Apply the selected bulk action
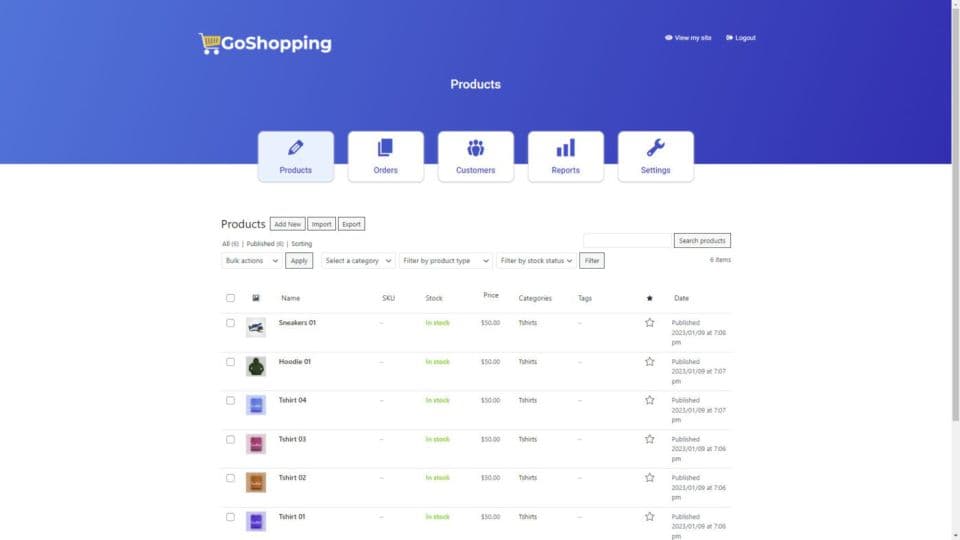 pyautogui.click(x=299, y=261)
